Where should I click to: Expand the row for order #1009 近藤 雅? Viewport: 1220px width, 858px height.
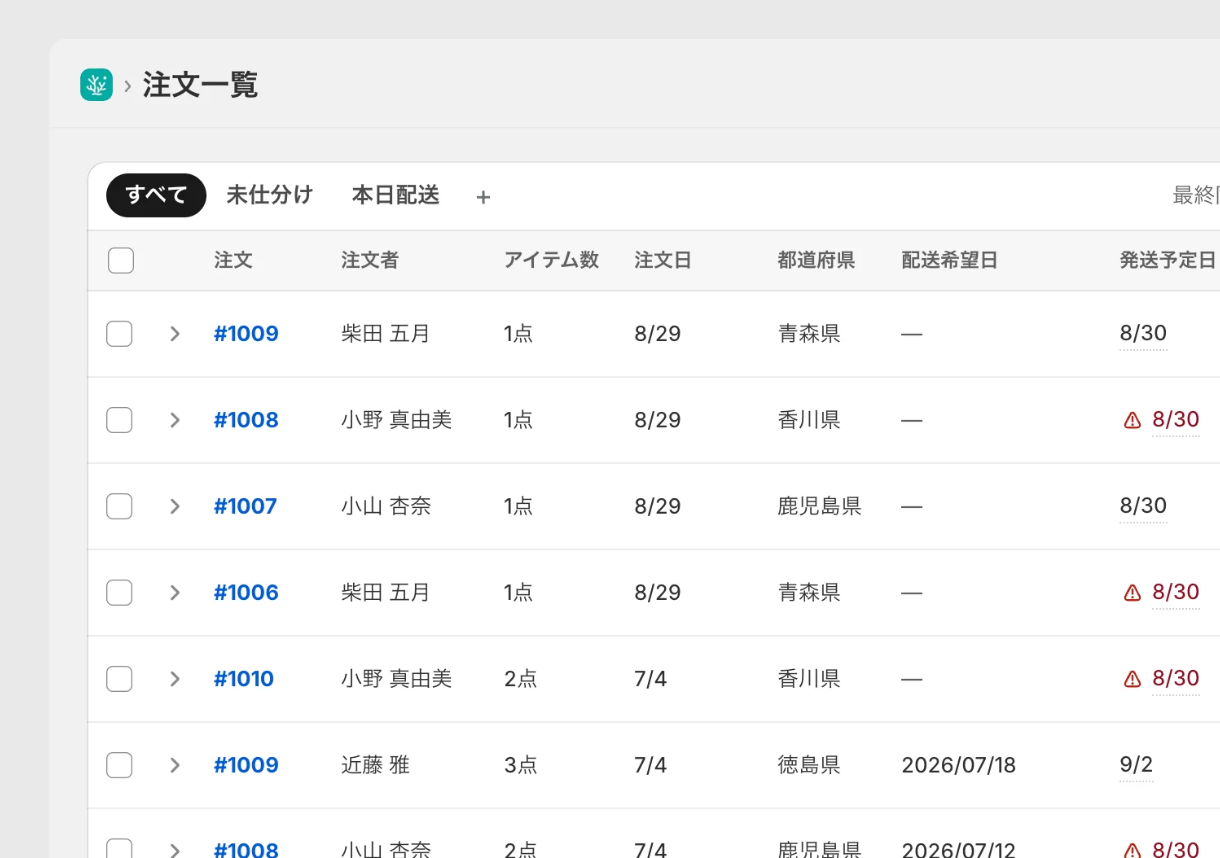175,765
